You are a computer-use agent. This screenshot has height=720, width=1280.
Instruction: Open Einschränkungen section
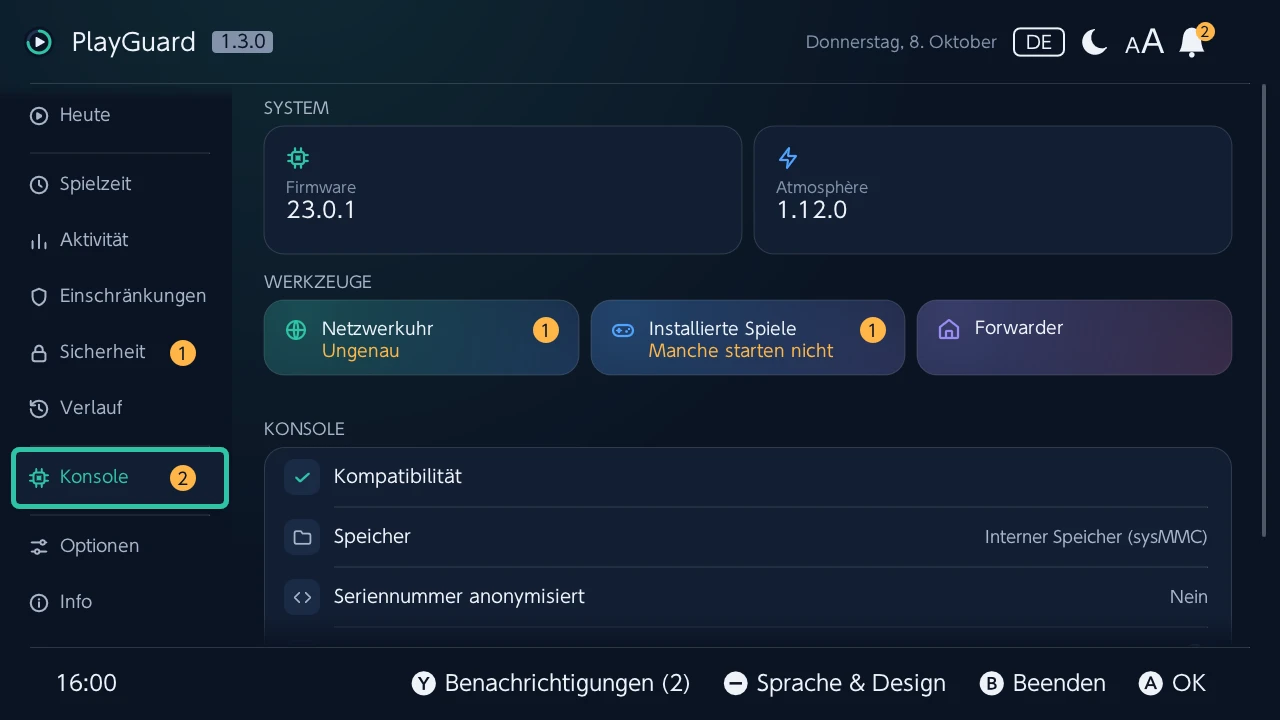(x=120, y=296)
